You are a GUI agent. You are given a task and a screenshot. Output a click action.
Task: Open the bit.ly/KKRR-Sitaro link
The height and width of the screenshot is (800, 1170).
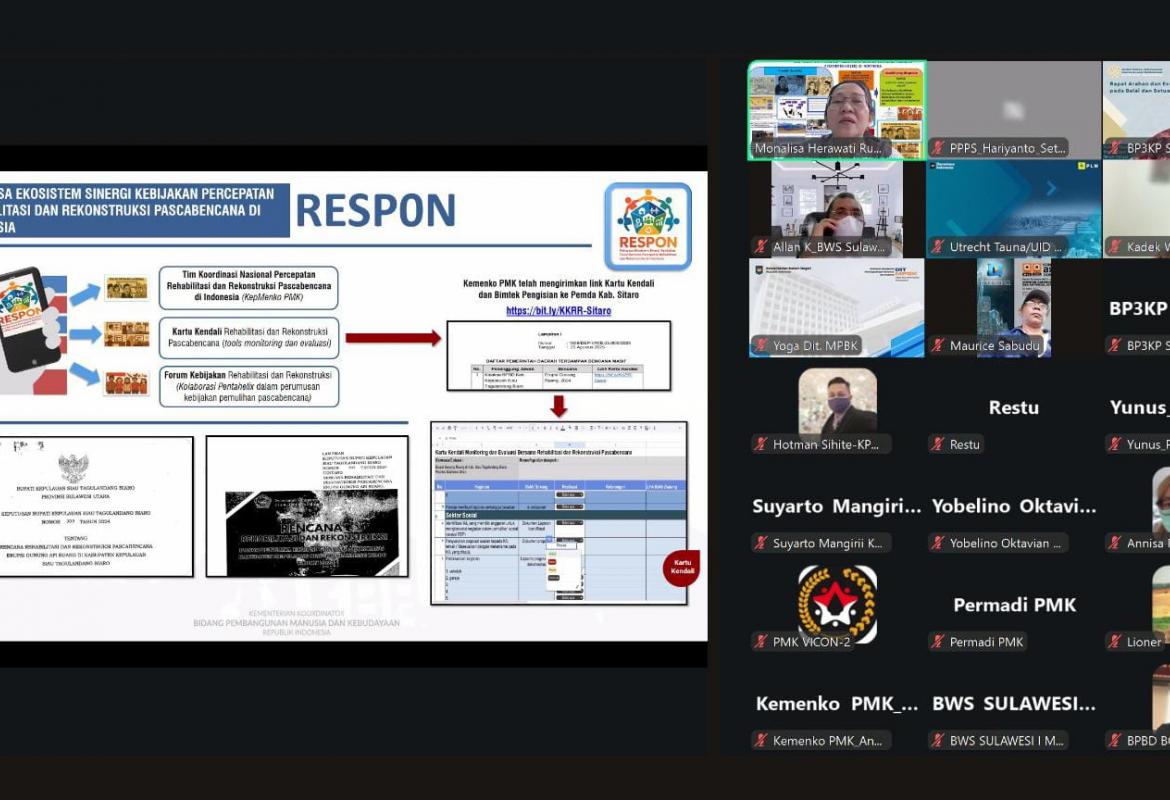558,311
